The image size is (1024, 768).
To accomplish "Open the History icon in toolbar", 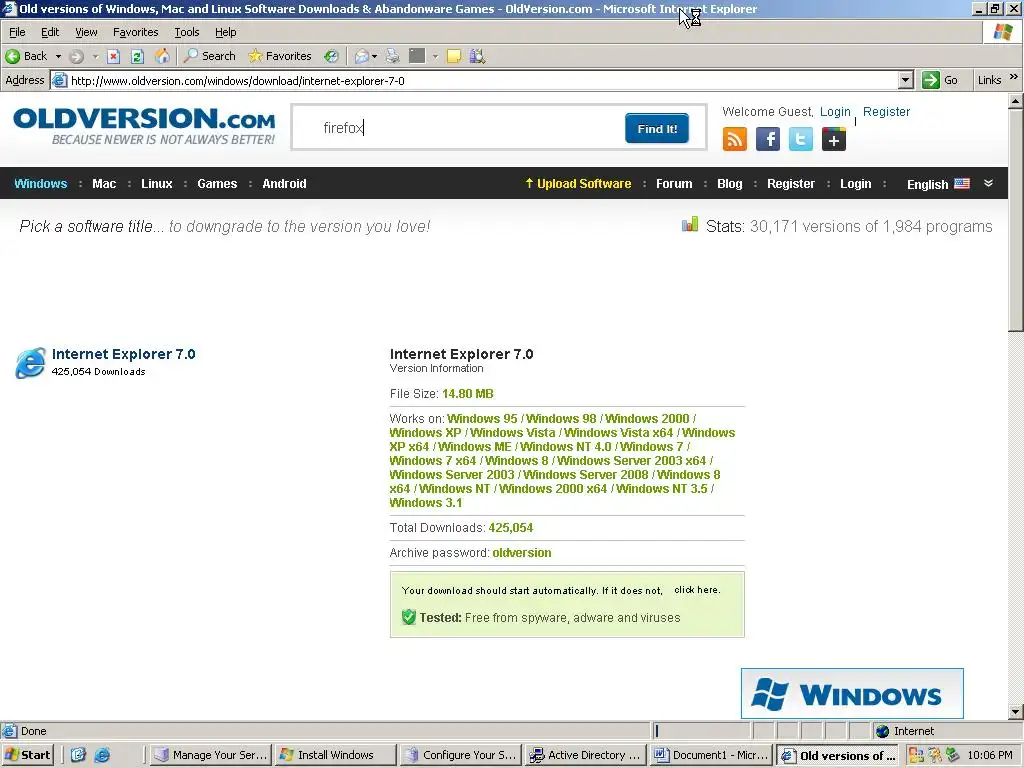I will click(x=332, y=56).
